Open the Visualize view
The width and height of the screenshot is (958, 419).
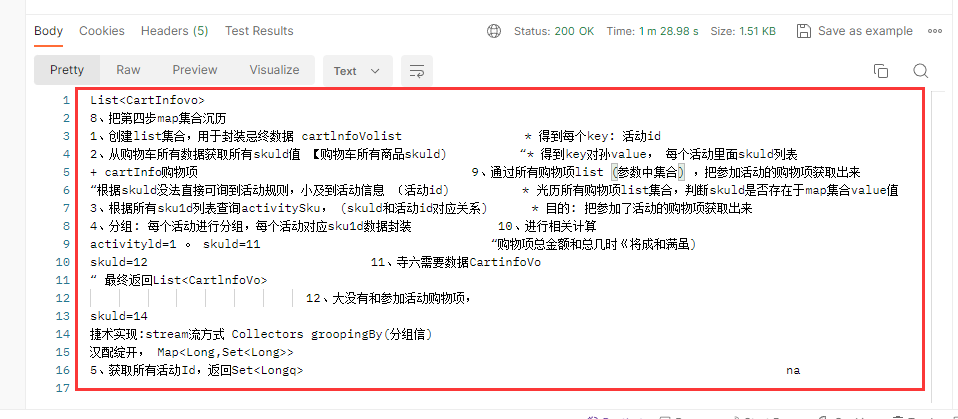274,70
